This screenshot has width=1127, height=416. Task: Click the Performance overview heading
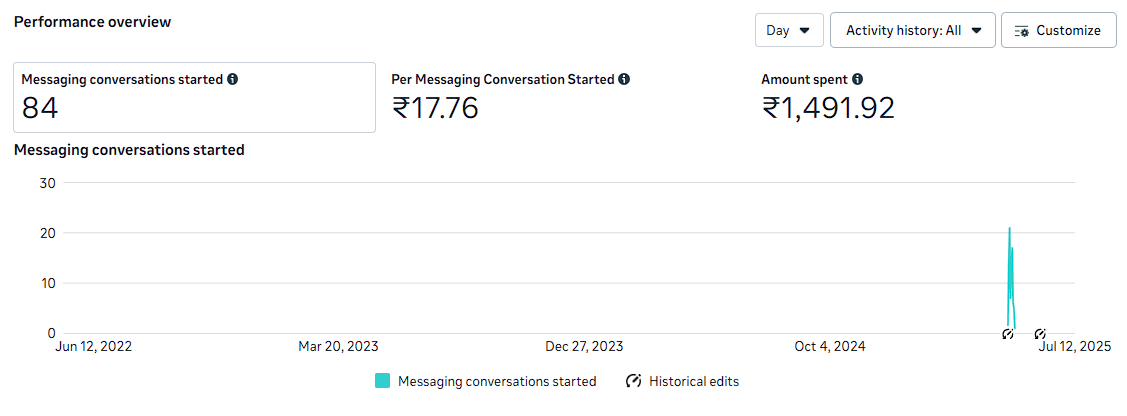(x=93, y=22)
